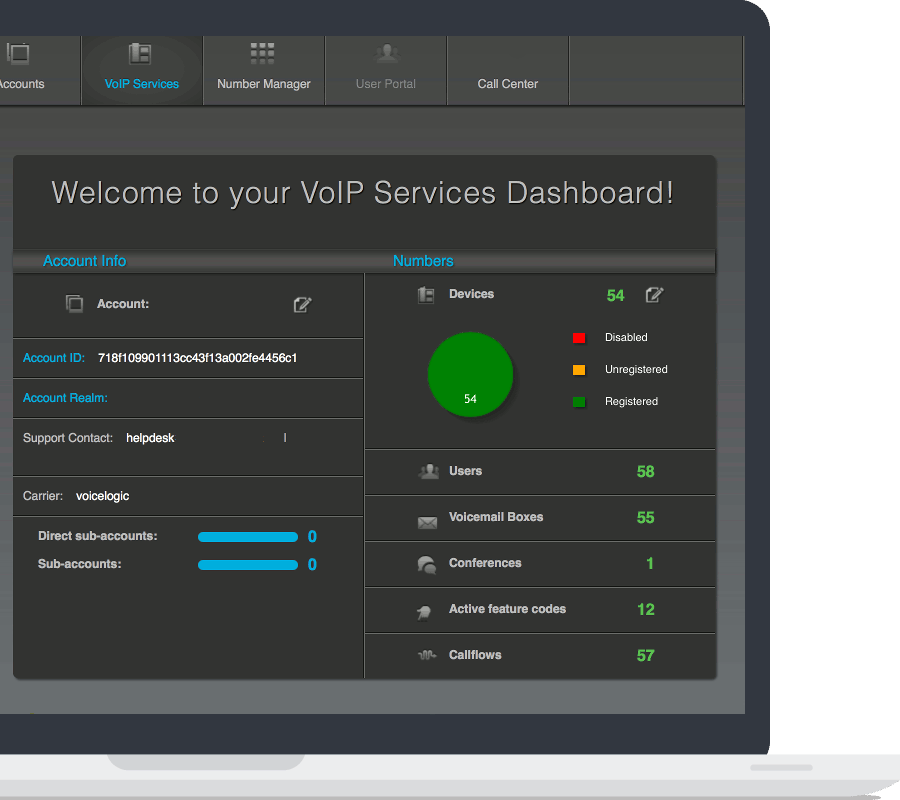Screen dimensions: 900x800
Task: Open the Accounts tab
Action: pos(39,70)
